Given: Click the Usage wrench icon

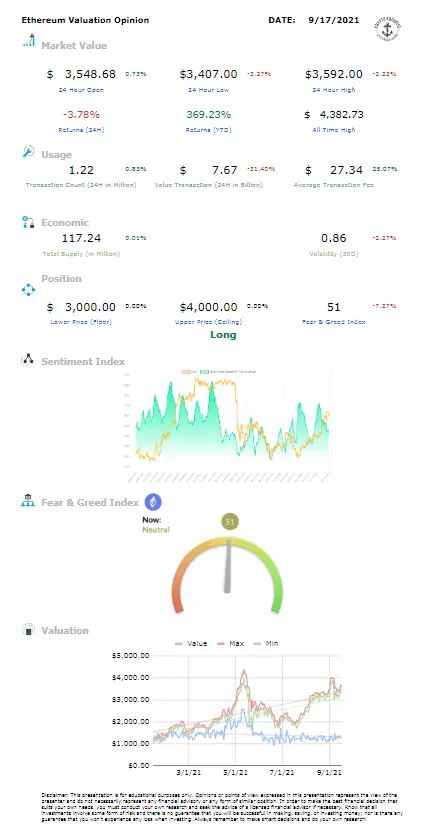Looking at the screenshot, I should click(x=28, y=152).
